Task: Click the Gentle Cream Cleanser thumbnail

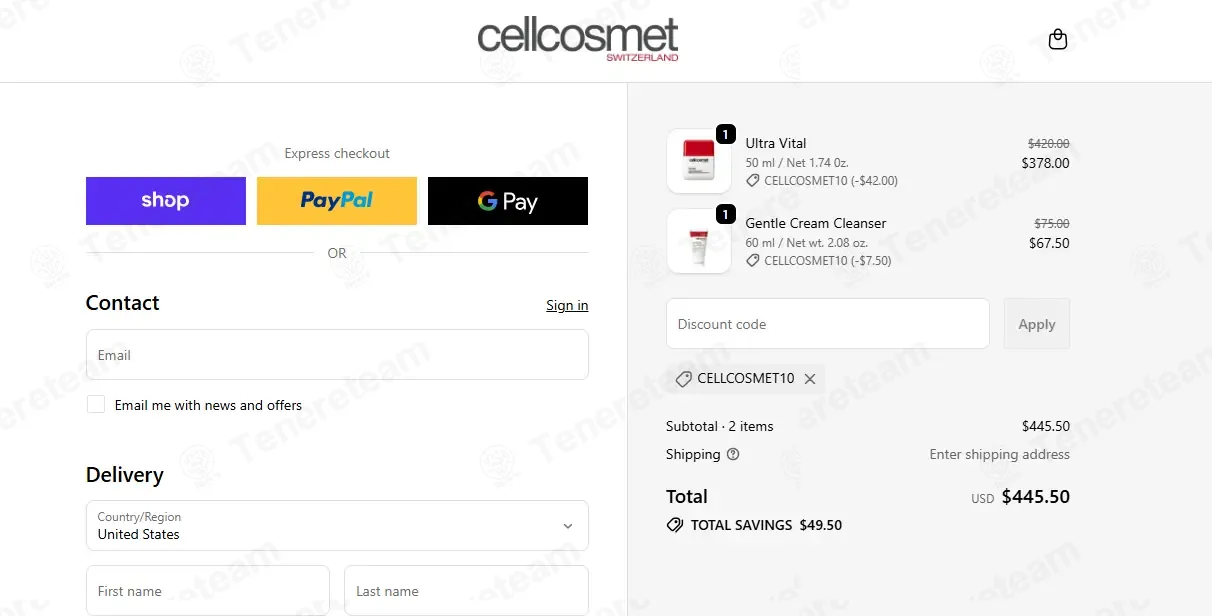Action: click(698, 241)
